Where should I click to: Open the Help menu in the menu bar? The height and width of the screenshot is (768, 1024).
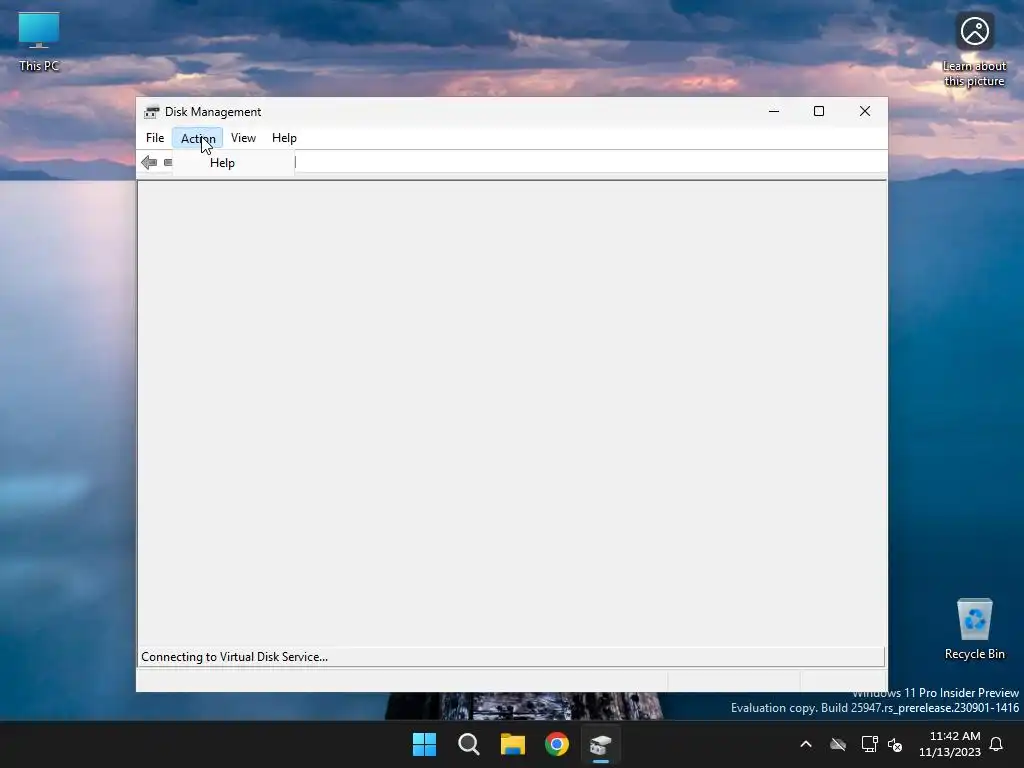click(284, 138)
